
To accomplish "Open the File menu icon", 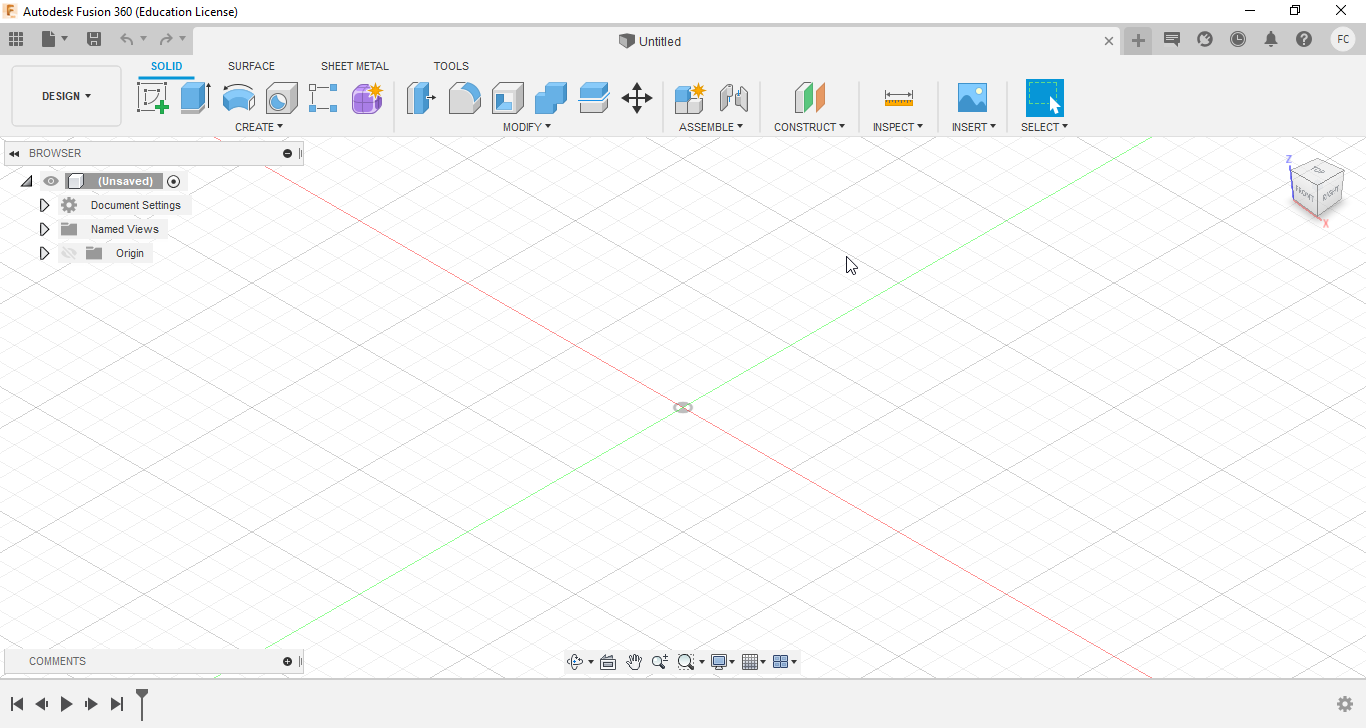I will click(54, 39).
